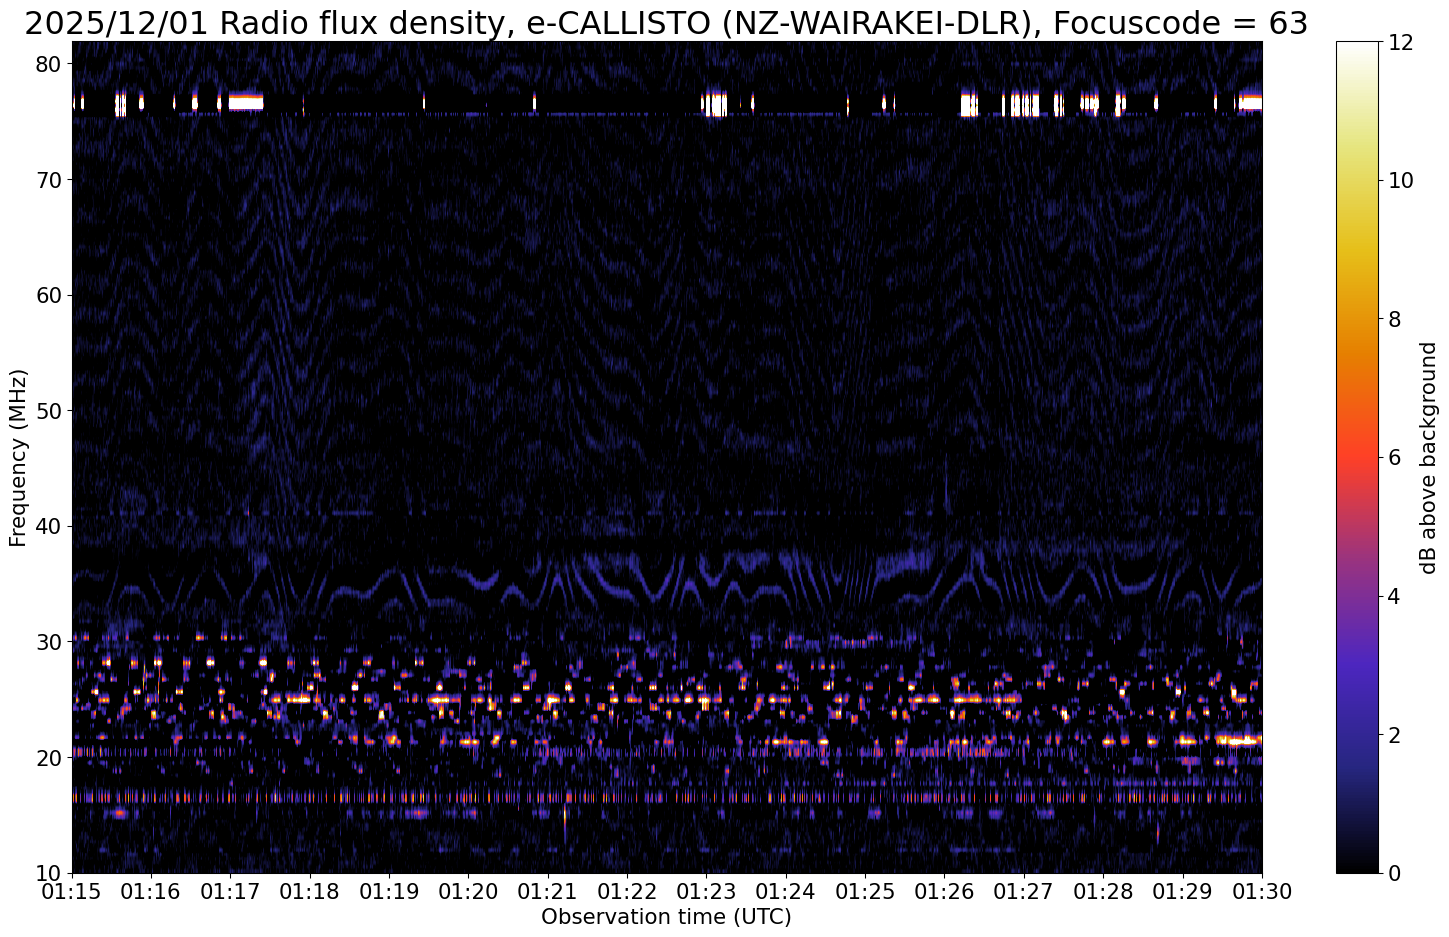Click the 10 MHz frequency tick label
The width and height of the screenshot is (1449, 937).
[x=50, y=872]
